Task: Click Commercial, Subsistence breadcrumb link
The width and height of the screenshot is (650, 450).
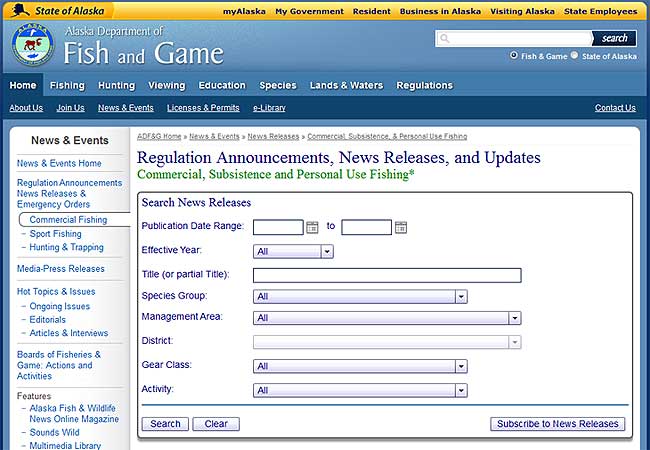Action: (387, 136)
